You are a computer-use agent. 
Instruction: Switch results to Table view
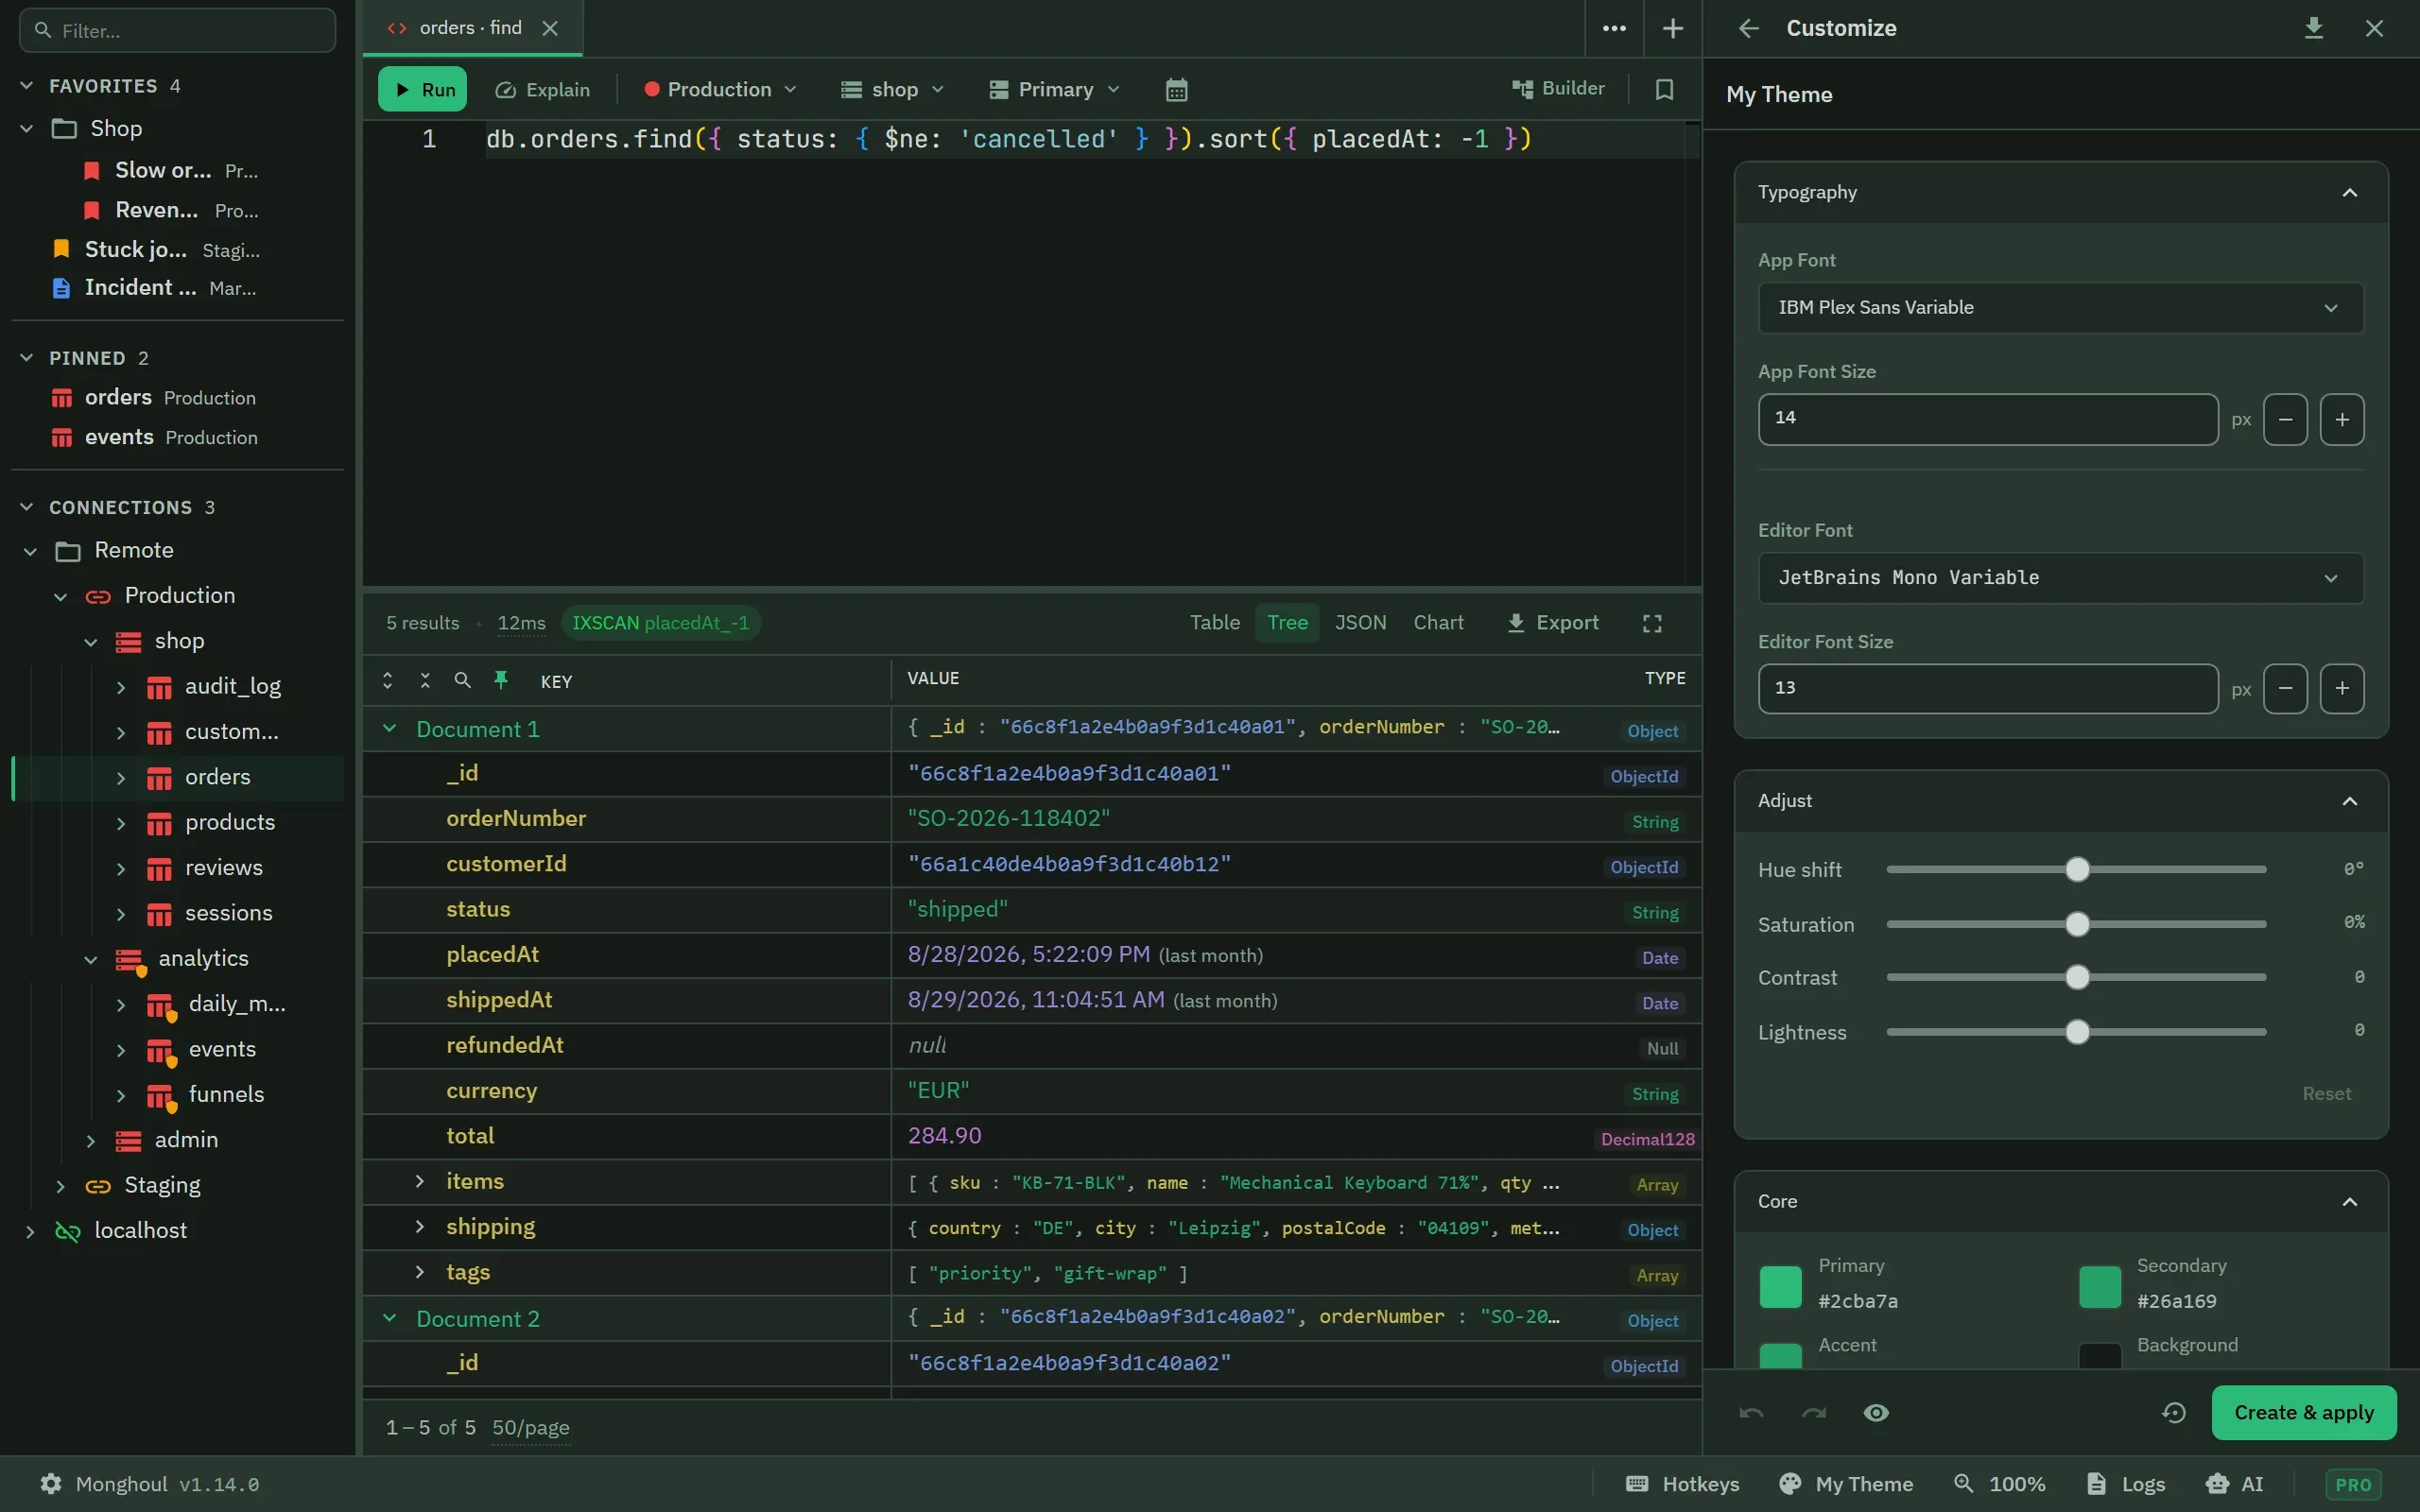pyautogui.click(x=1214, y=623)
